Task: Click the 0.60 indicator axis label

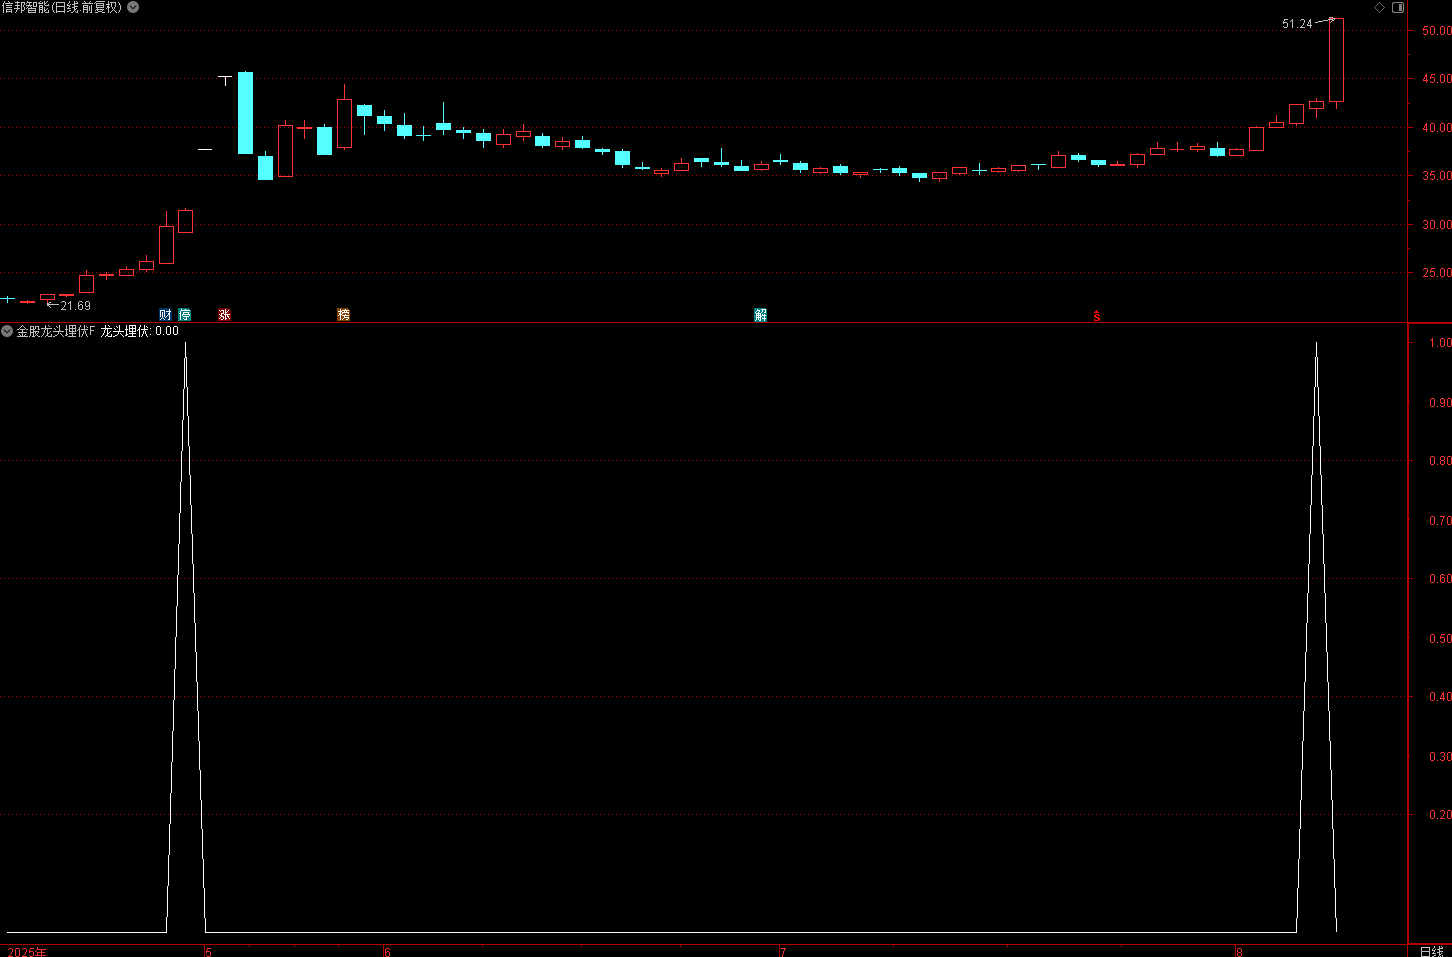Action: click(x=1439, y=579)
